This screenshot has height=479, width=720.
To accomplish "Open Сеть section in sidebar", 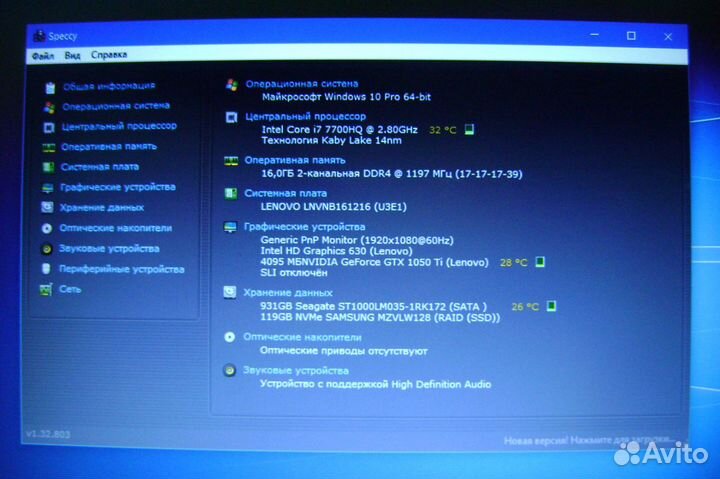I will pyautogui.click(x=70, y=289).
